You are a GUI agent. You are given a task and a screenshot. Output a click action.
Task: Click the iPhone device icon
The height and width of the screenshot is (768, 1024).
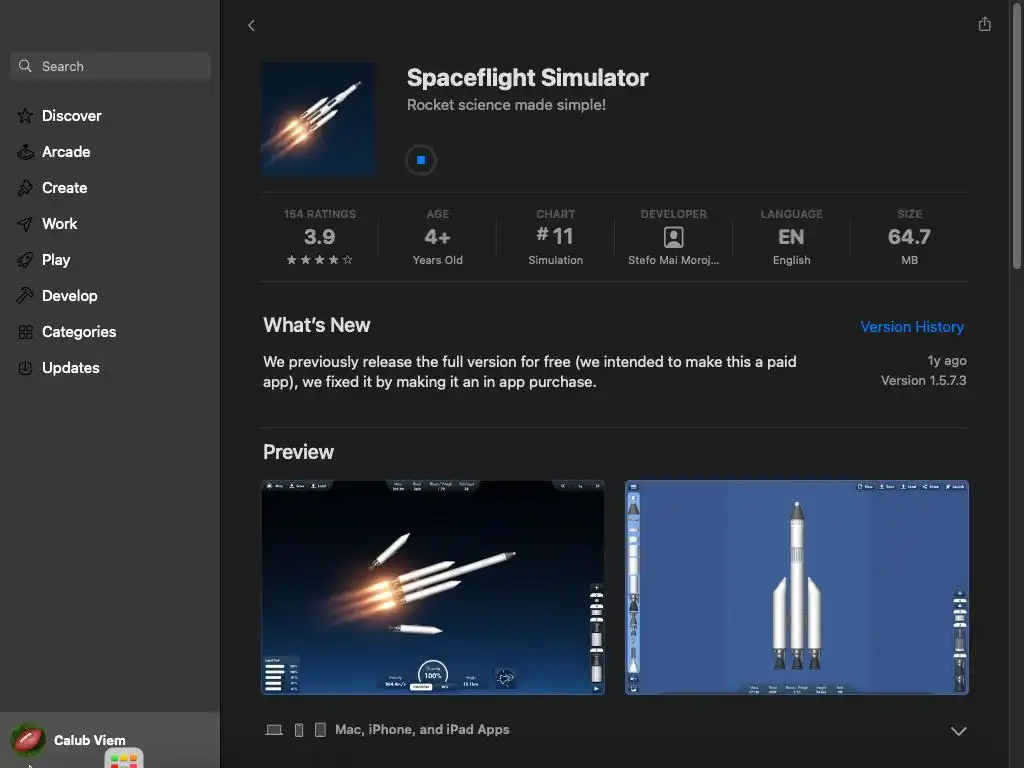(x=298, y=730)
